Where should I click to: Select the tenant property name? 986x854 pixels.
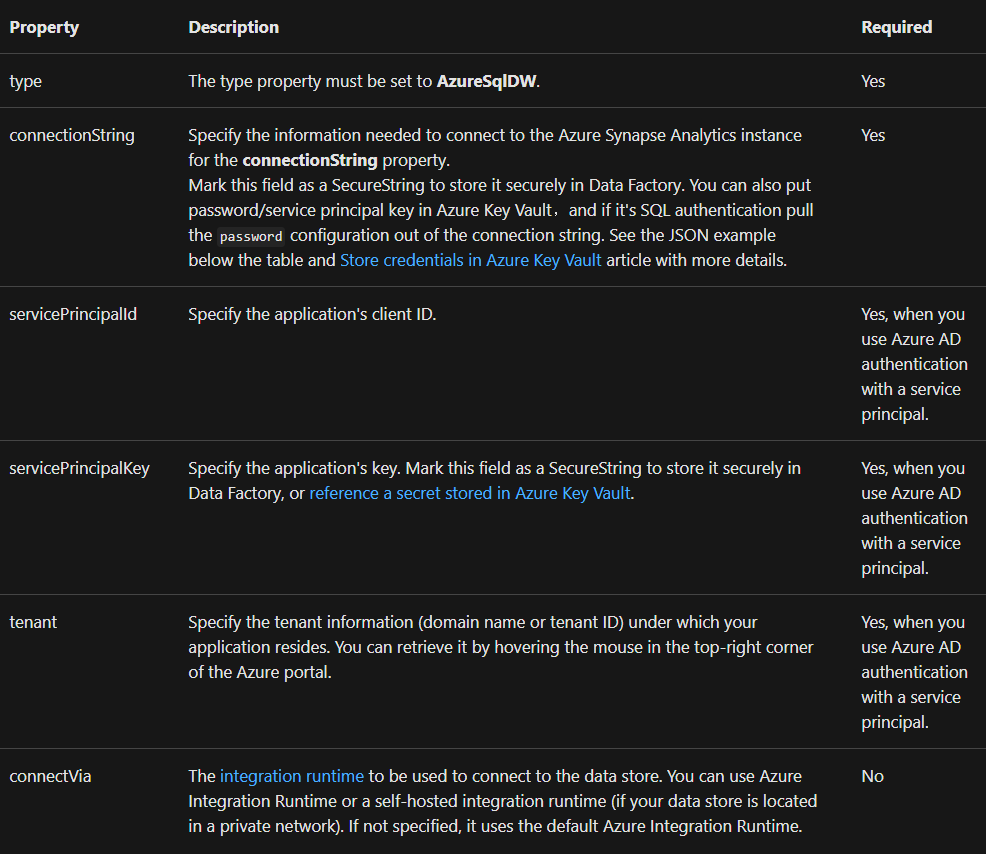click(x=33, y=623)
